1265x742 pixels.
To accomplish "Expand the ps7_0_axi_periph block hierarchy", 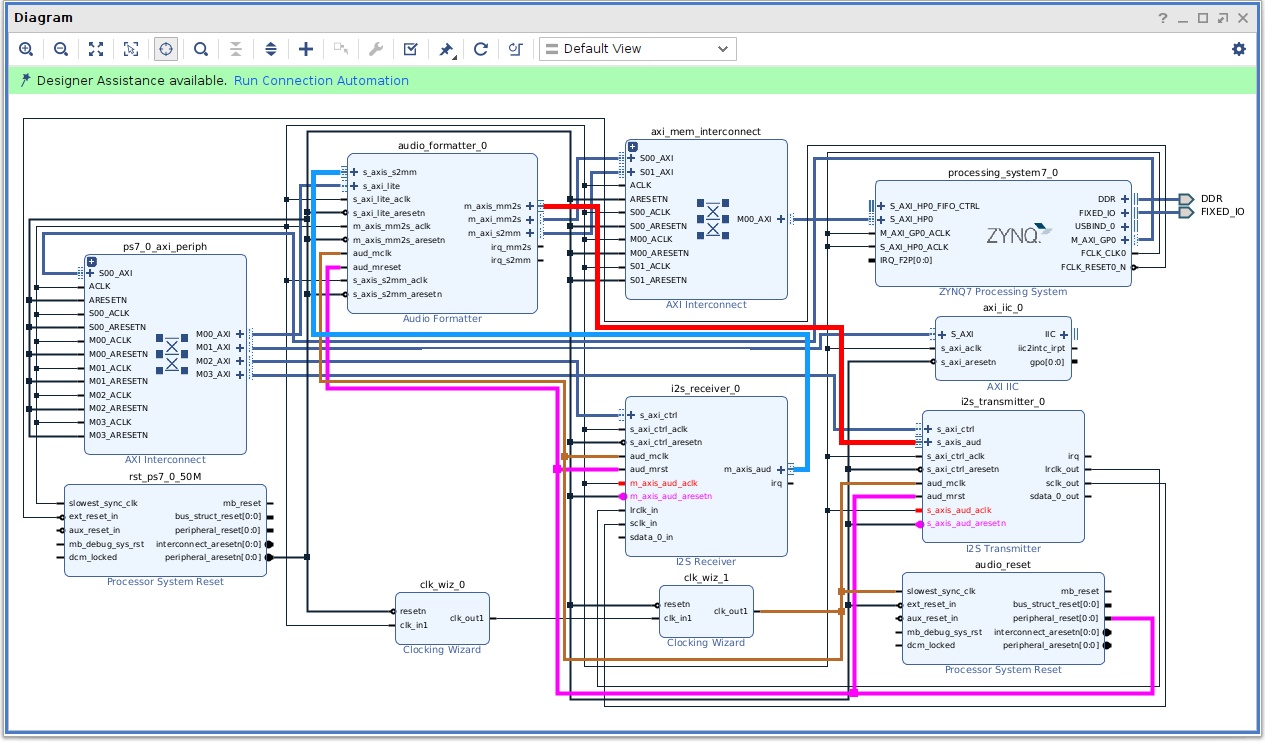I will click(x=91, y=262).
